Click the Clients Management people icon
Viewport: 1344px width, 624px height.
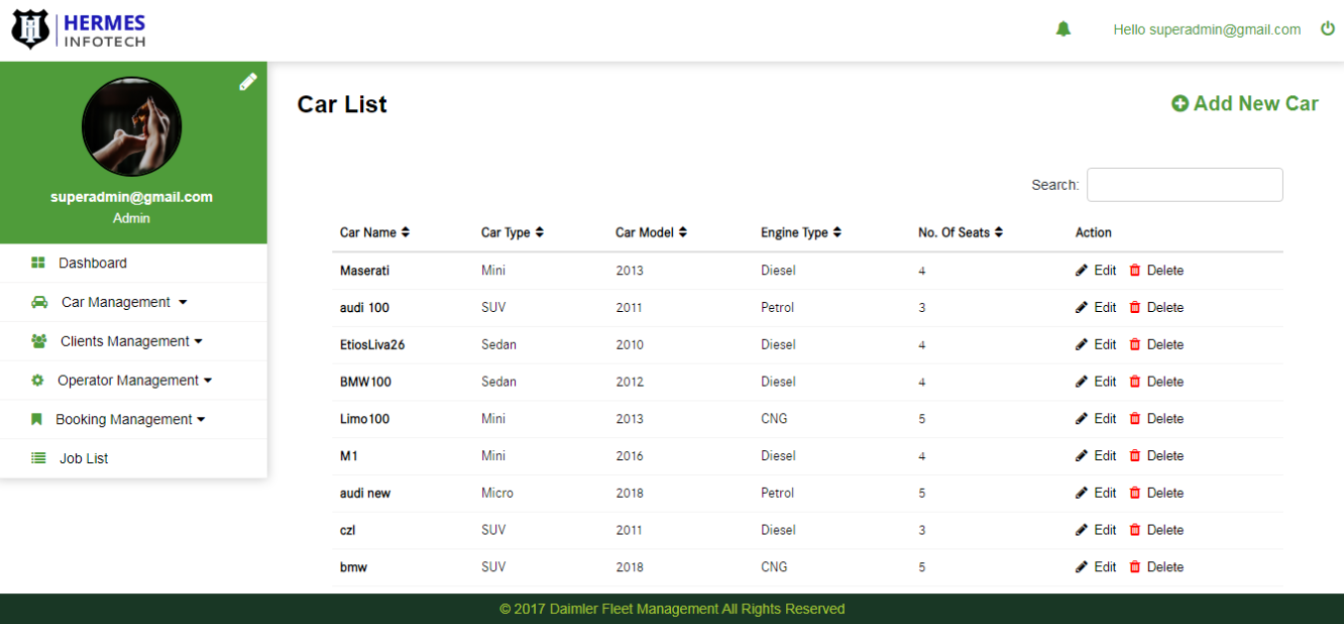pos(39,341)
